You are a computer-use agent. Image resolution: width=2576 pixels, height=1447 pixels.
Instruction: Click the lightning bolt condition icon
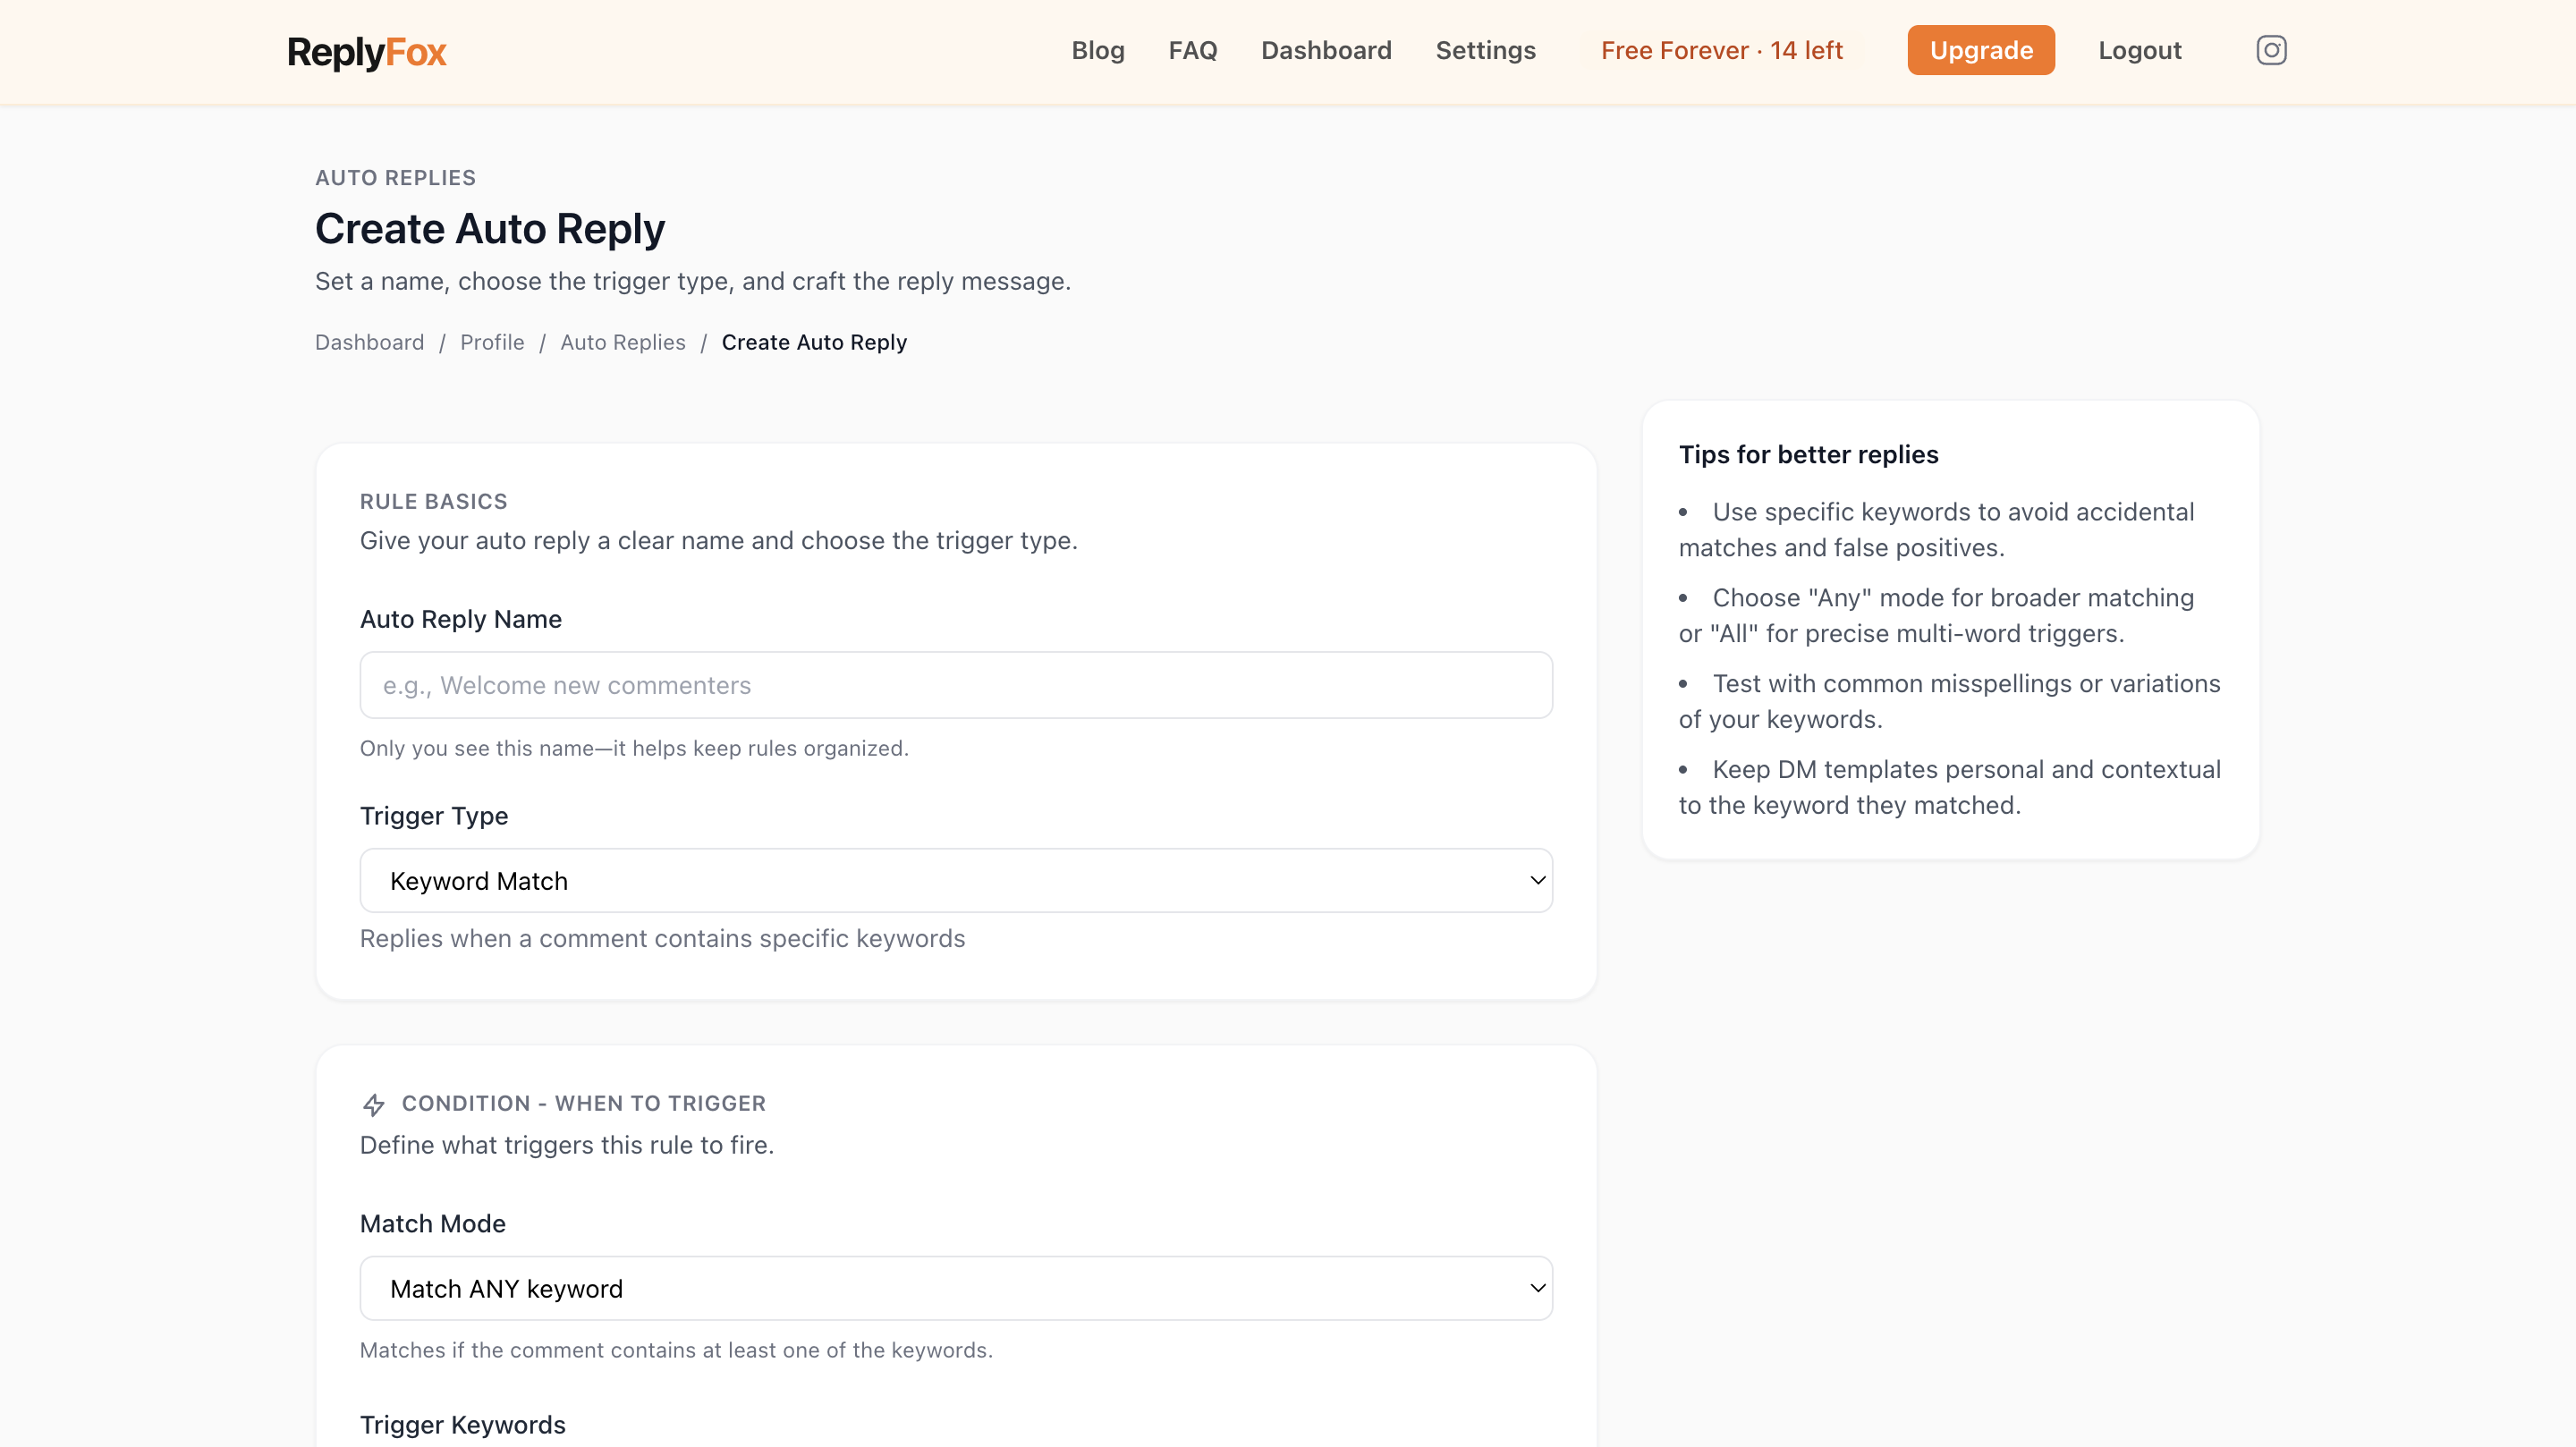click(x=373, y=1104)
